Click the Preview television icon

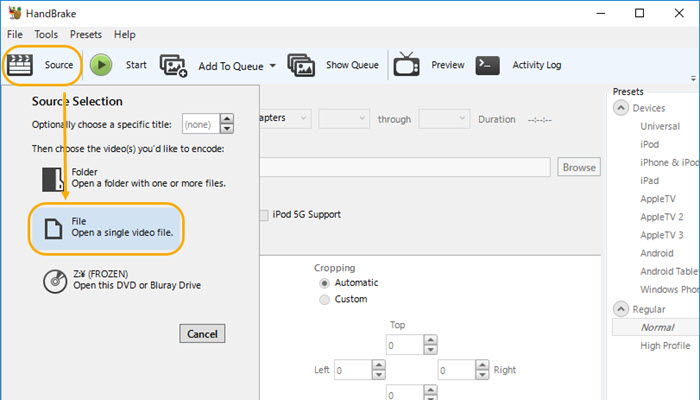click(x=406, y=64)
